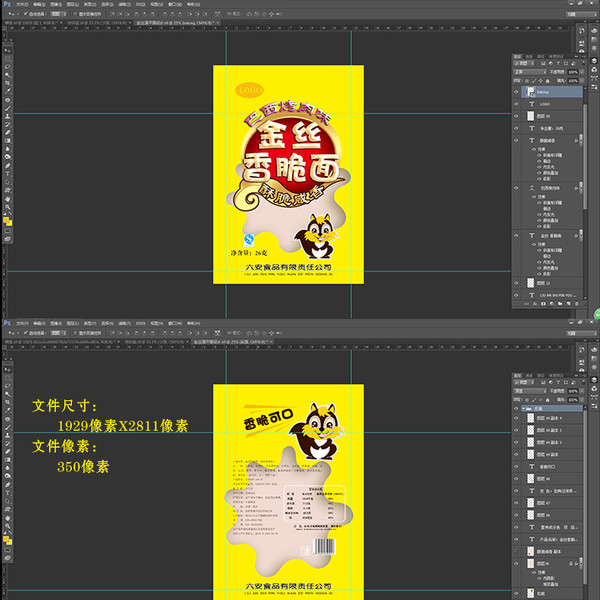
Task: Select Rectangular Marquee tool in upper window
Action: [x=7, y=59]
